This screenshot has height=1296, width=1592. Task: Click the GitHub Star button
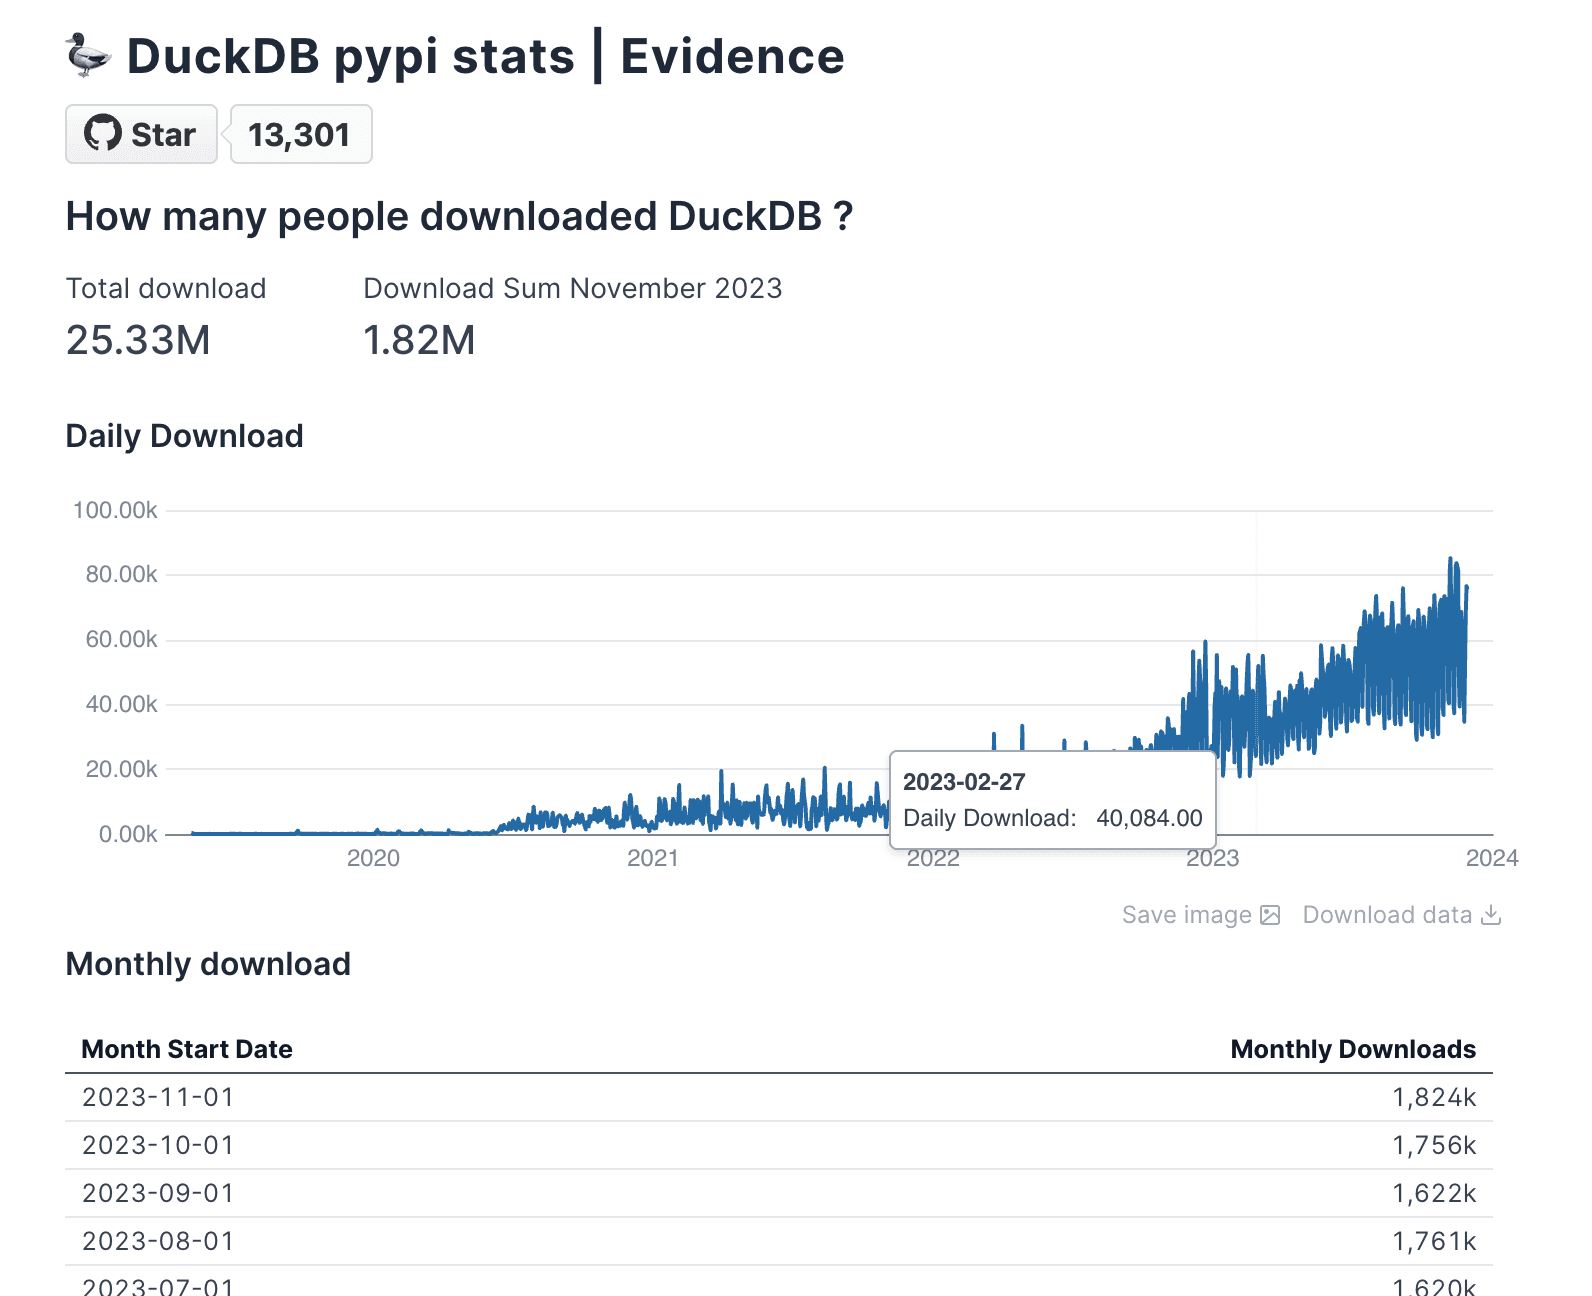click(141, 134)
